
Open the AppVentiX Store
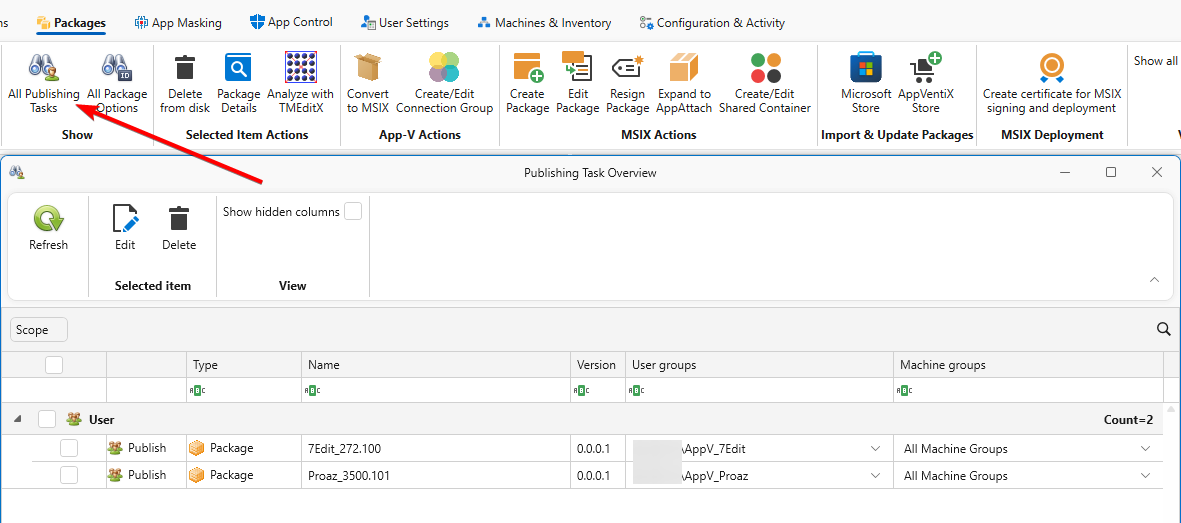pos(926,83)
